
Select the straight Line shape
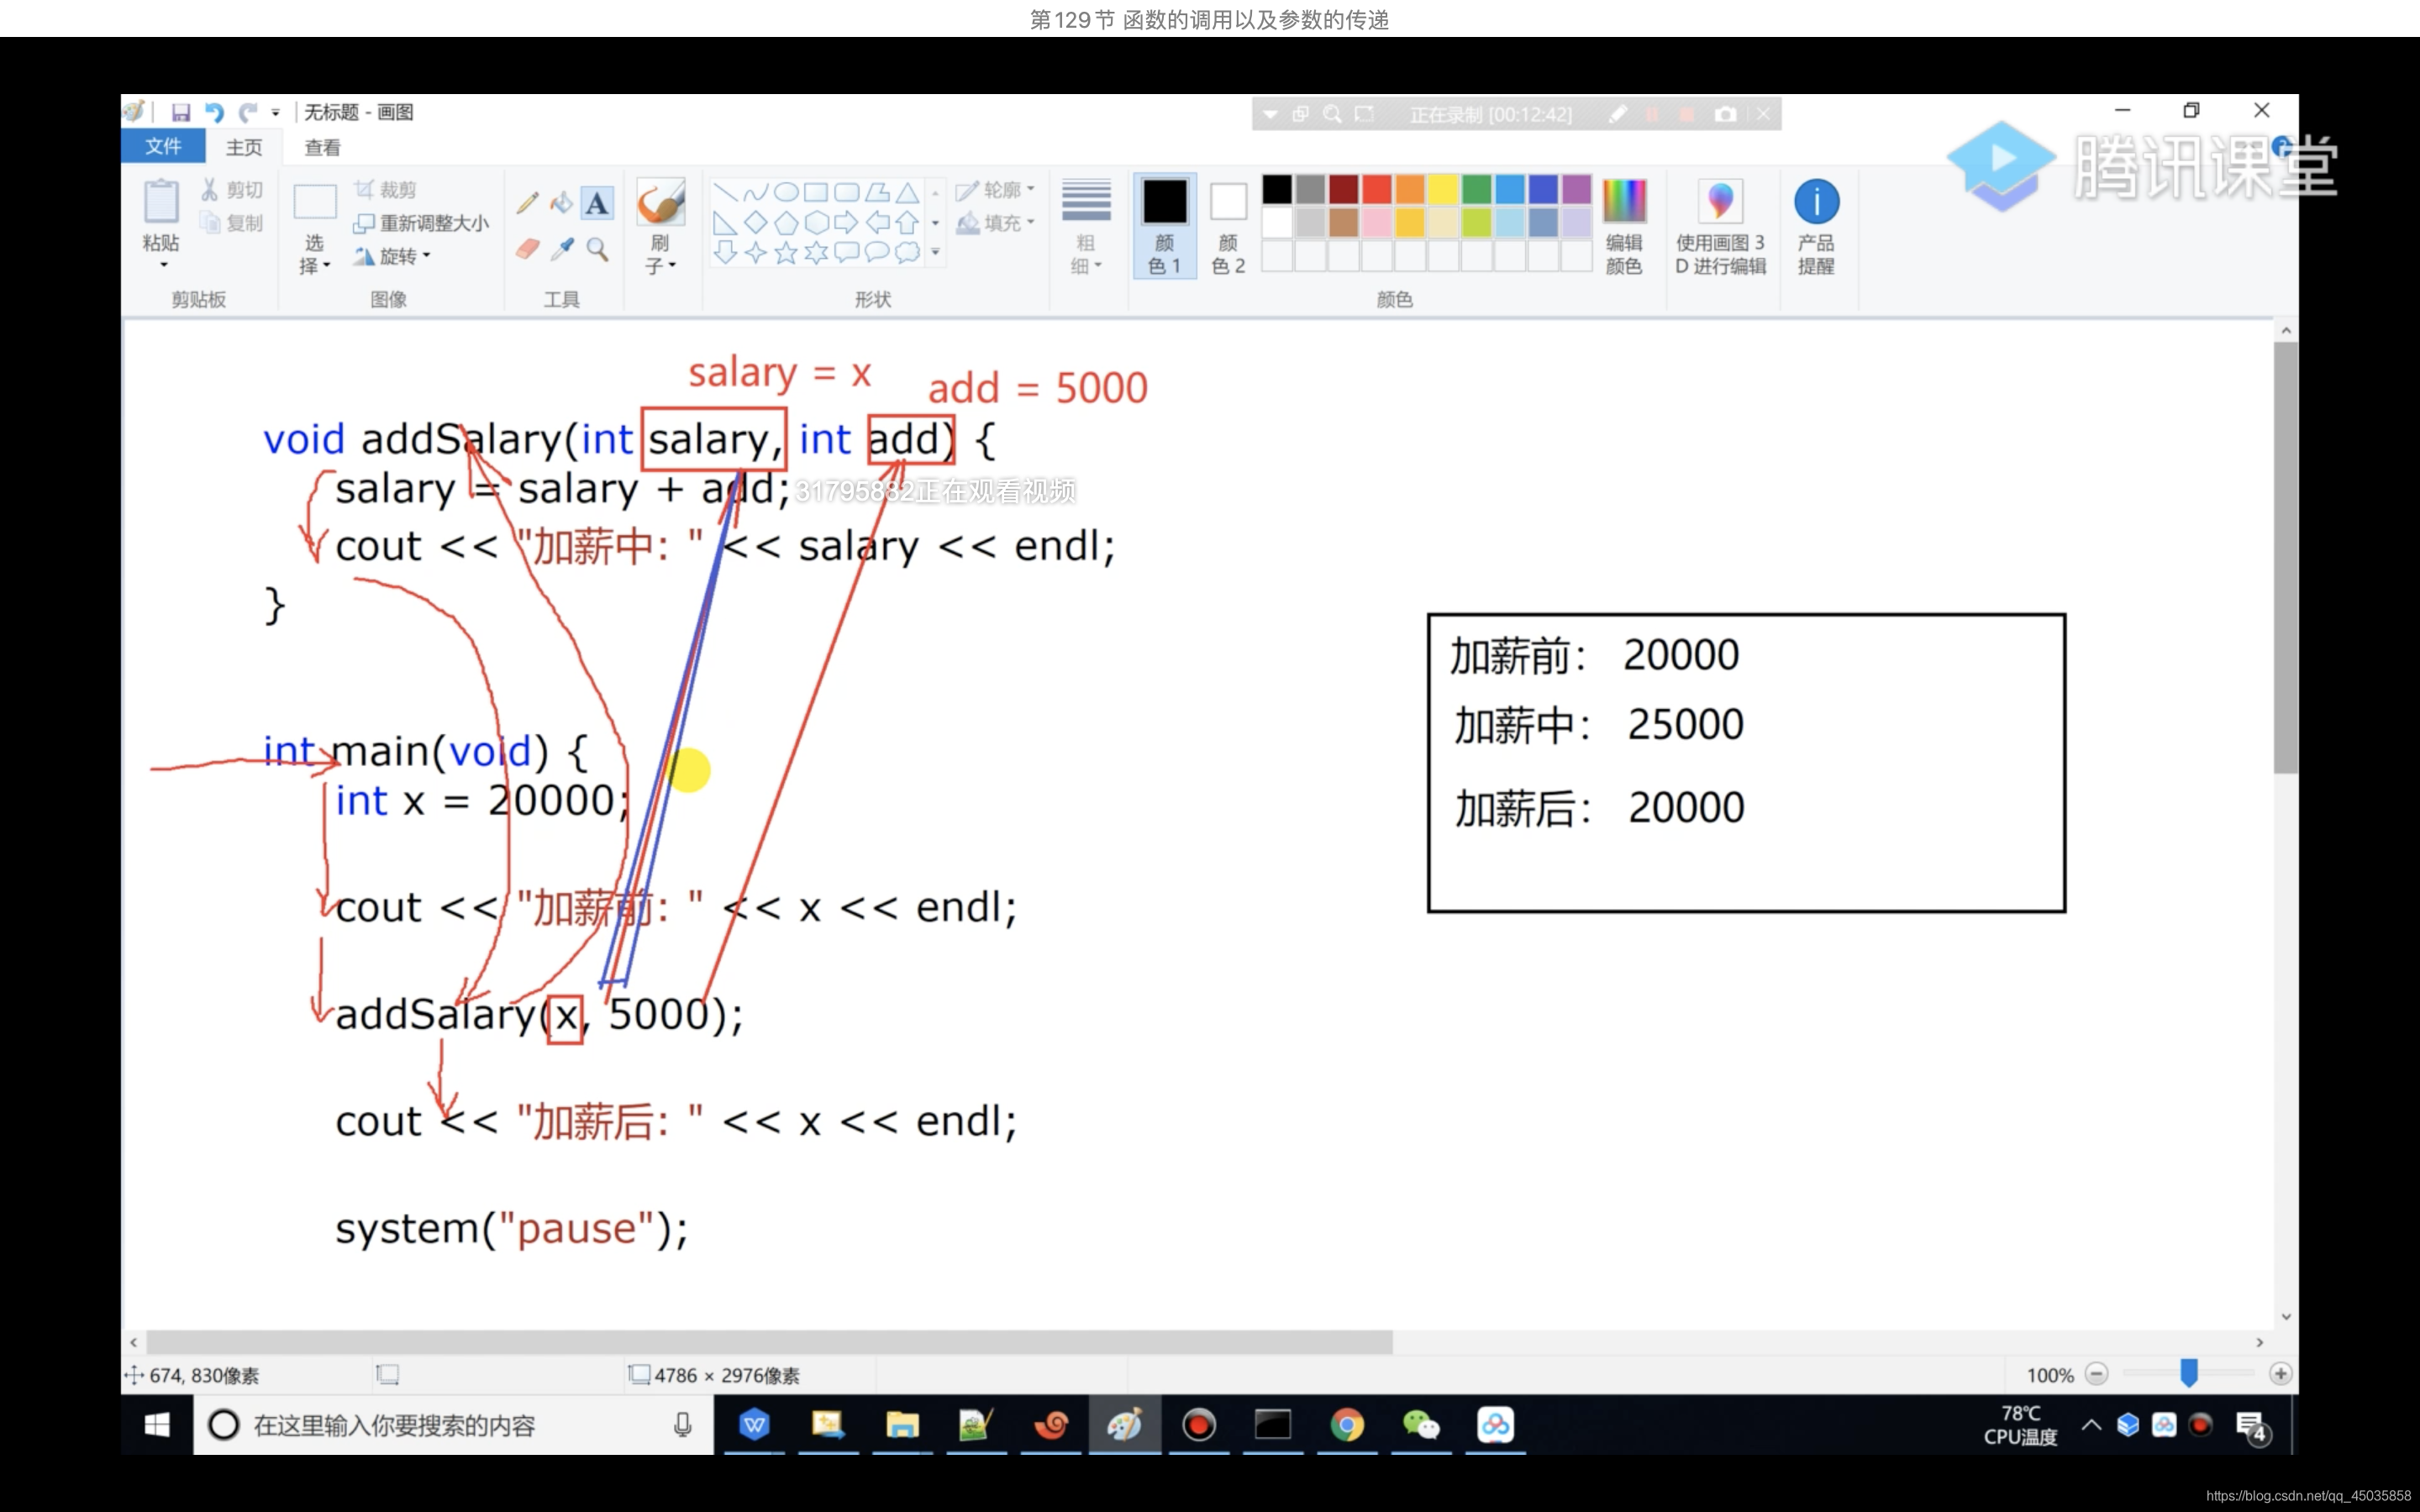(726, 193)
